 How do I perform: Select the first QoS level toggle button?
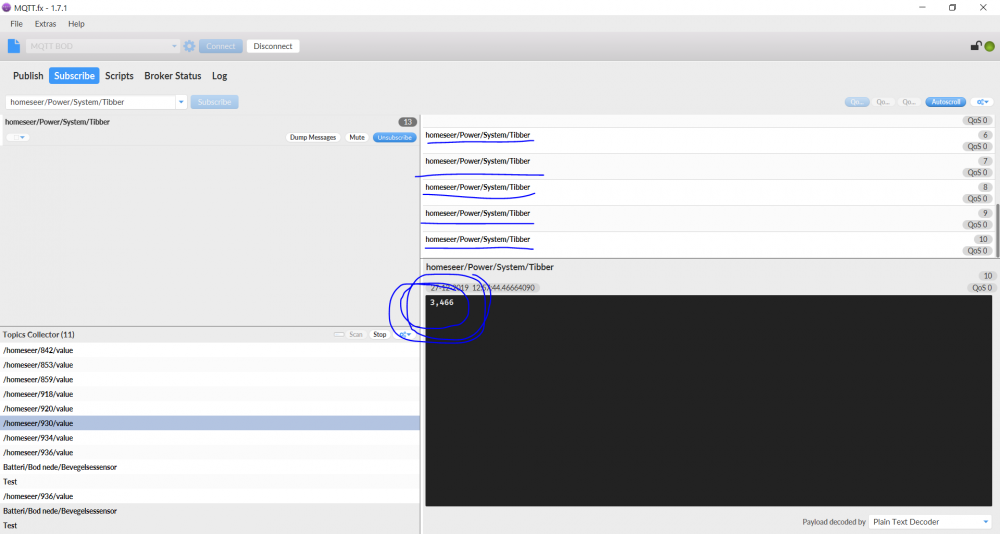857,102
